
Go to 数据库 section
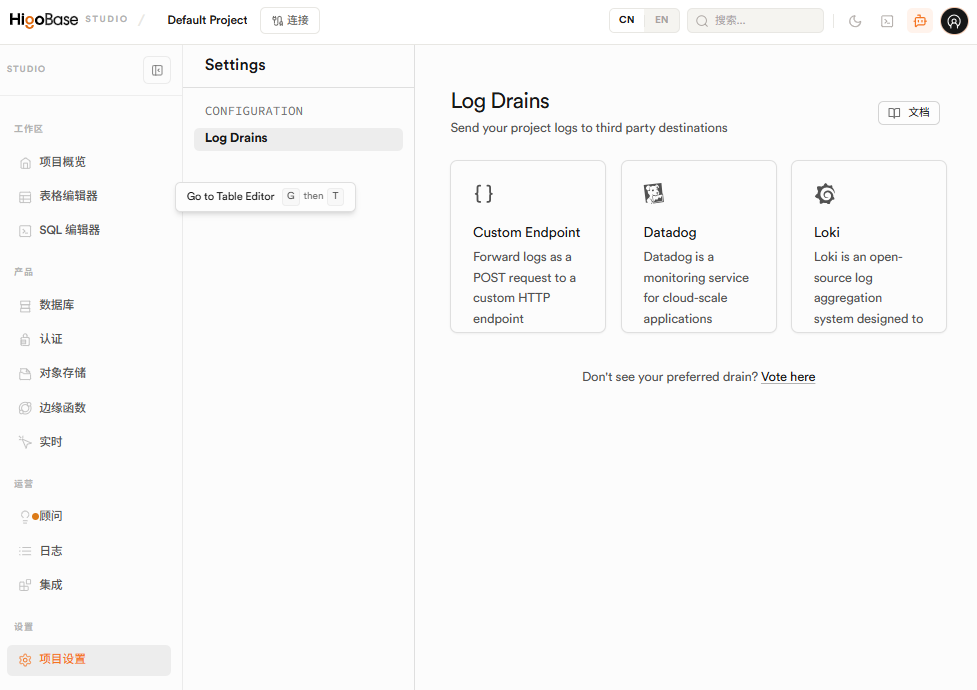[88, 305]
